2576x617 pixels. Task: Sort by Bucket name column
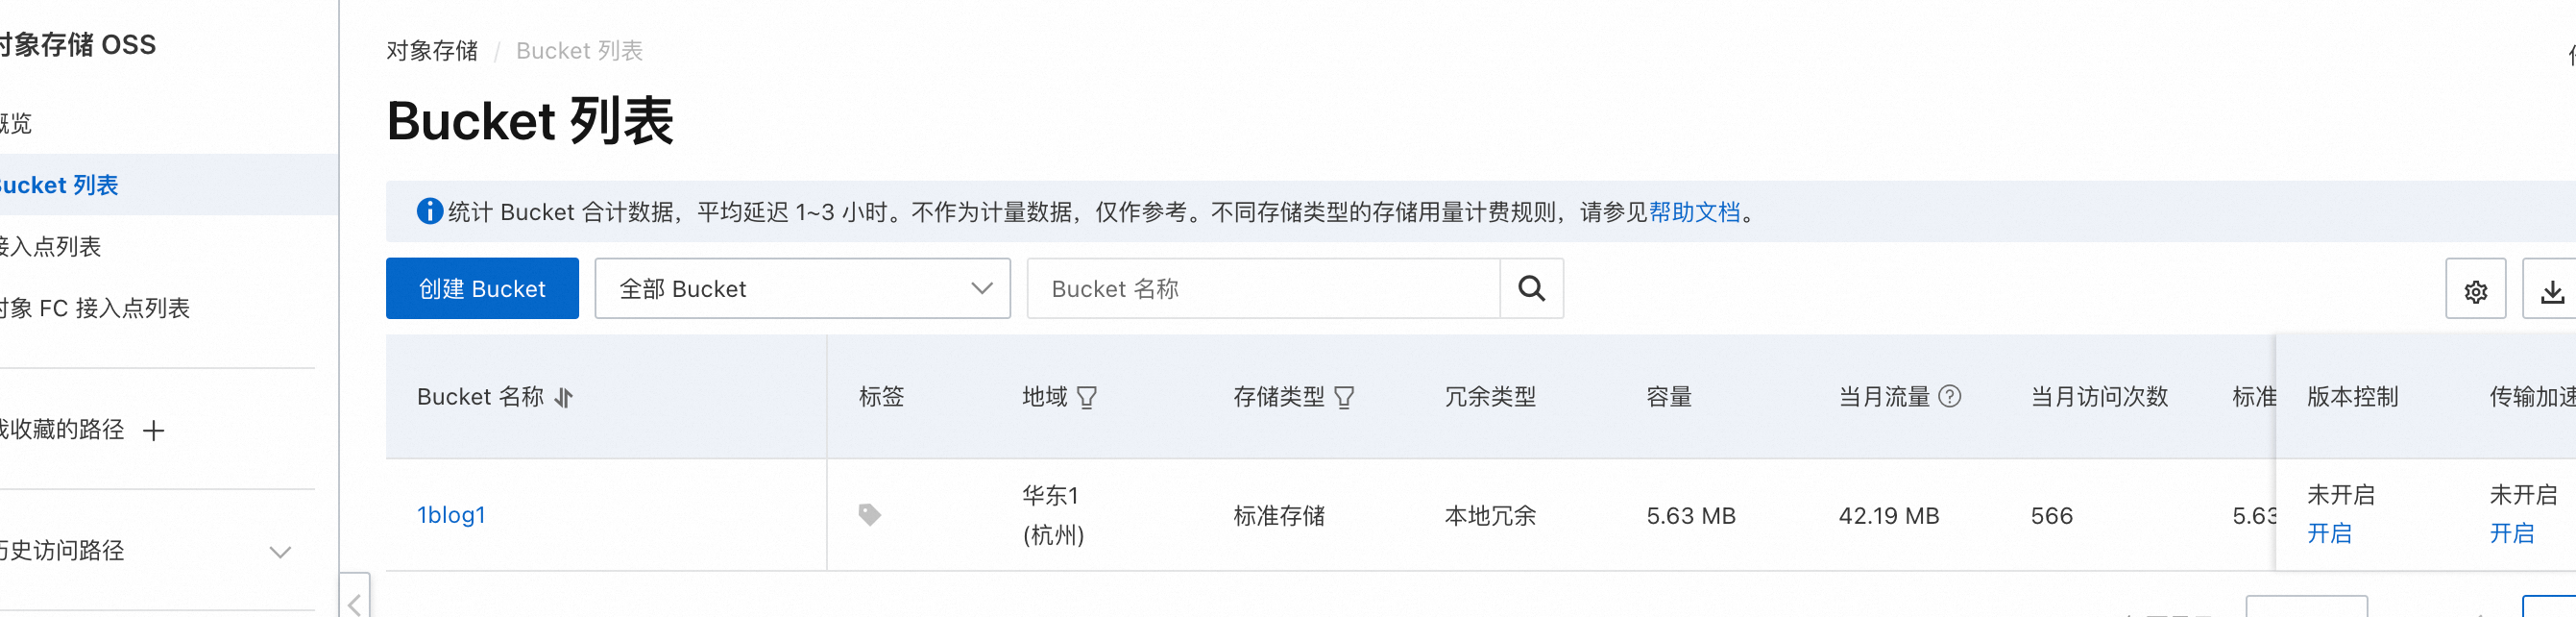564,398
